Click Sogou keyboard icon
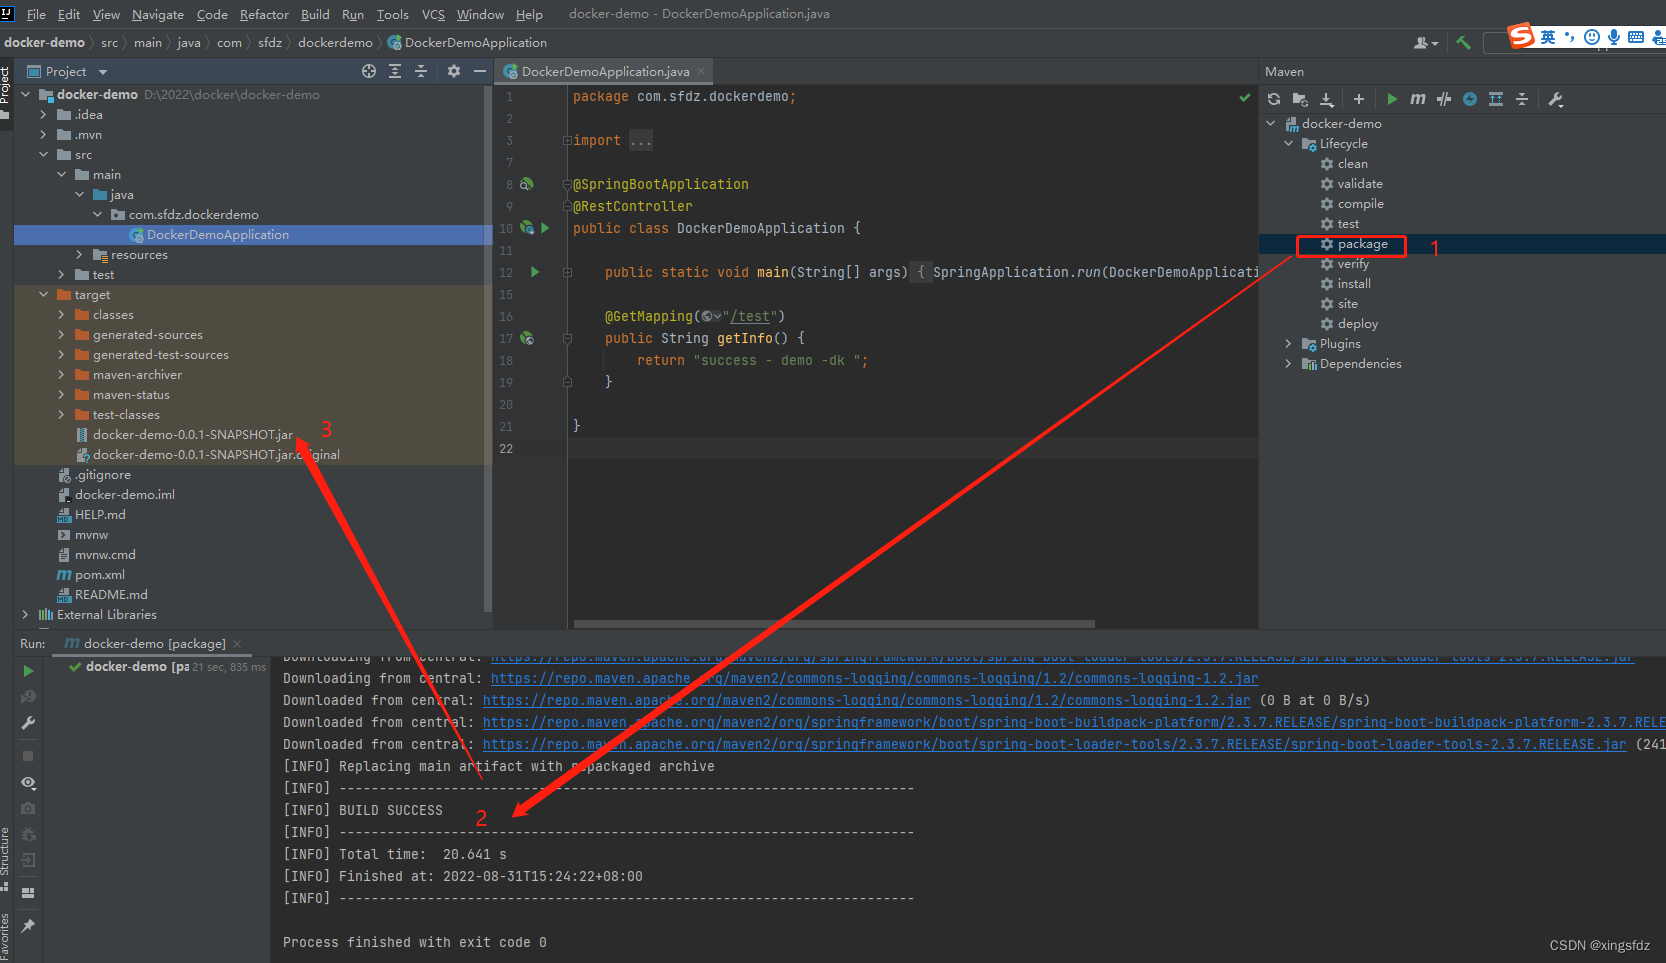Viewport: 1666px width, 963px height. (x=1636, y=37)
